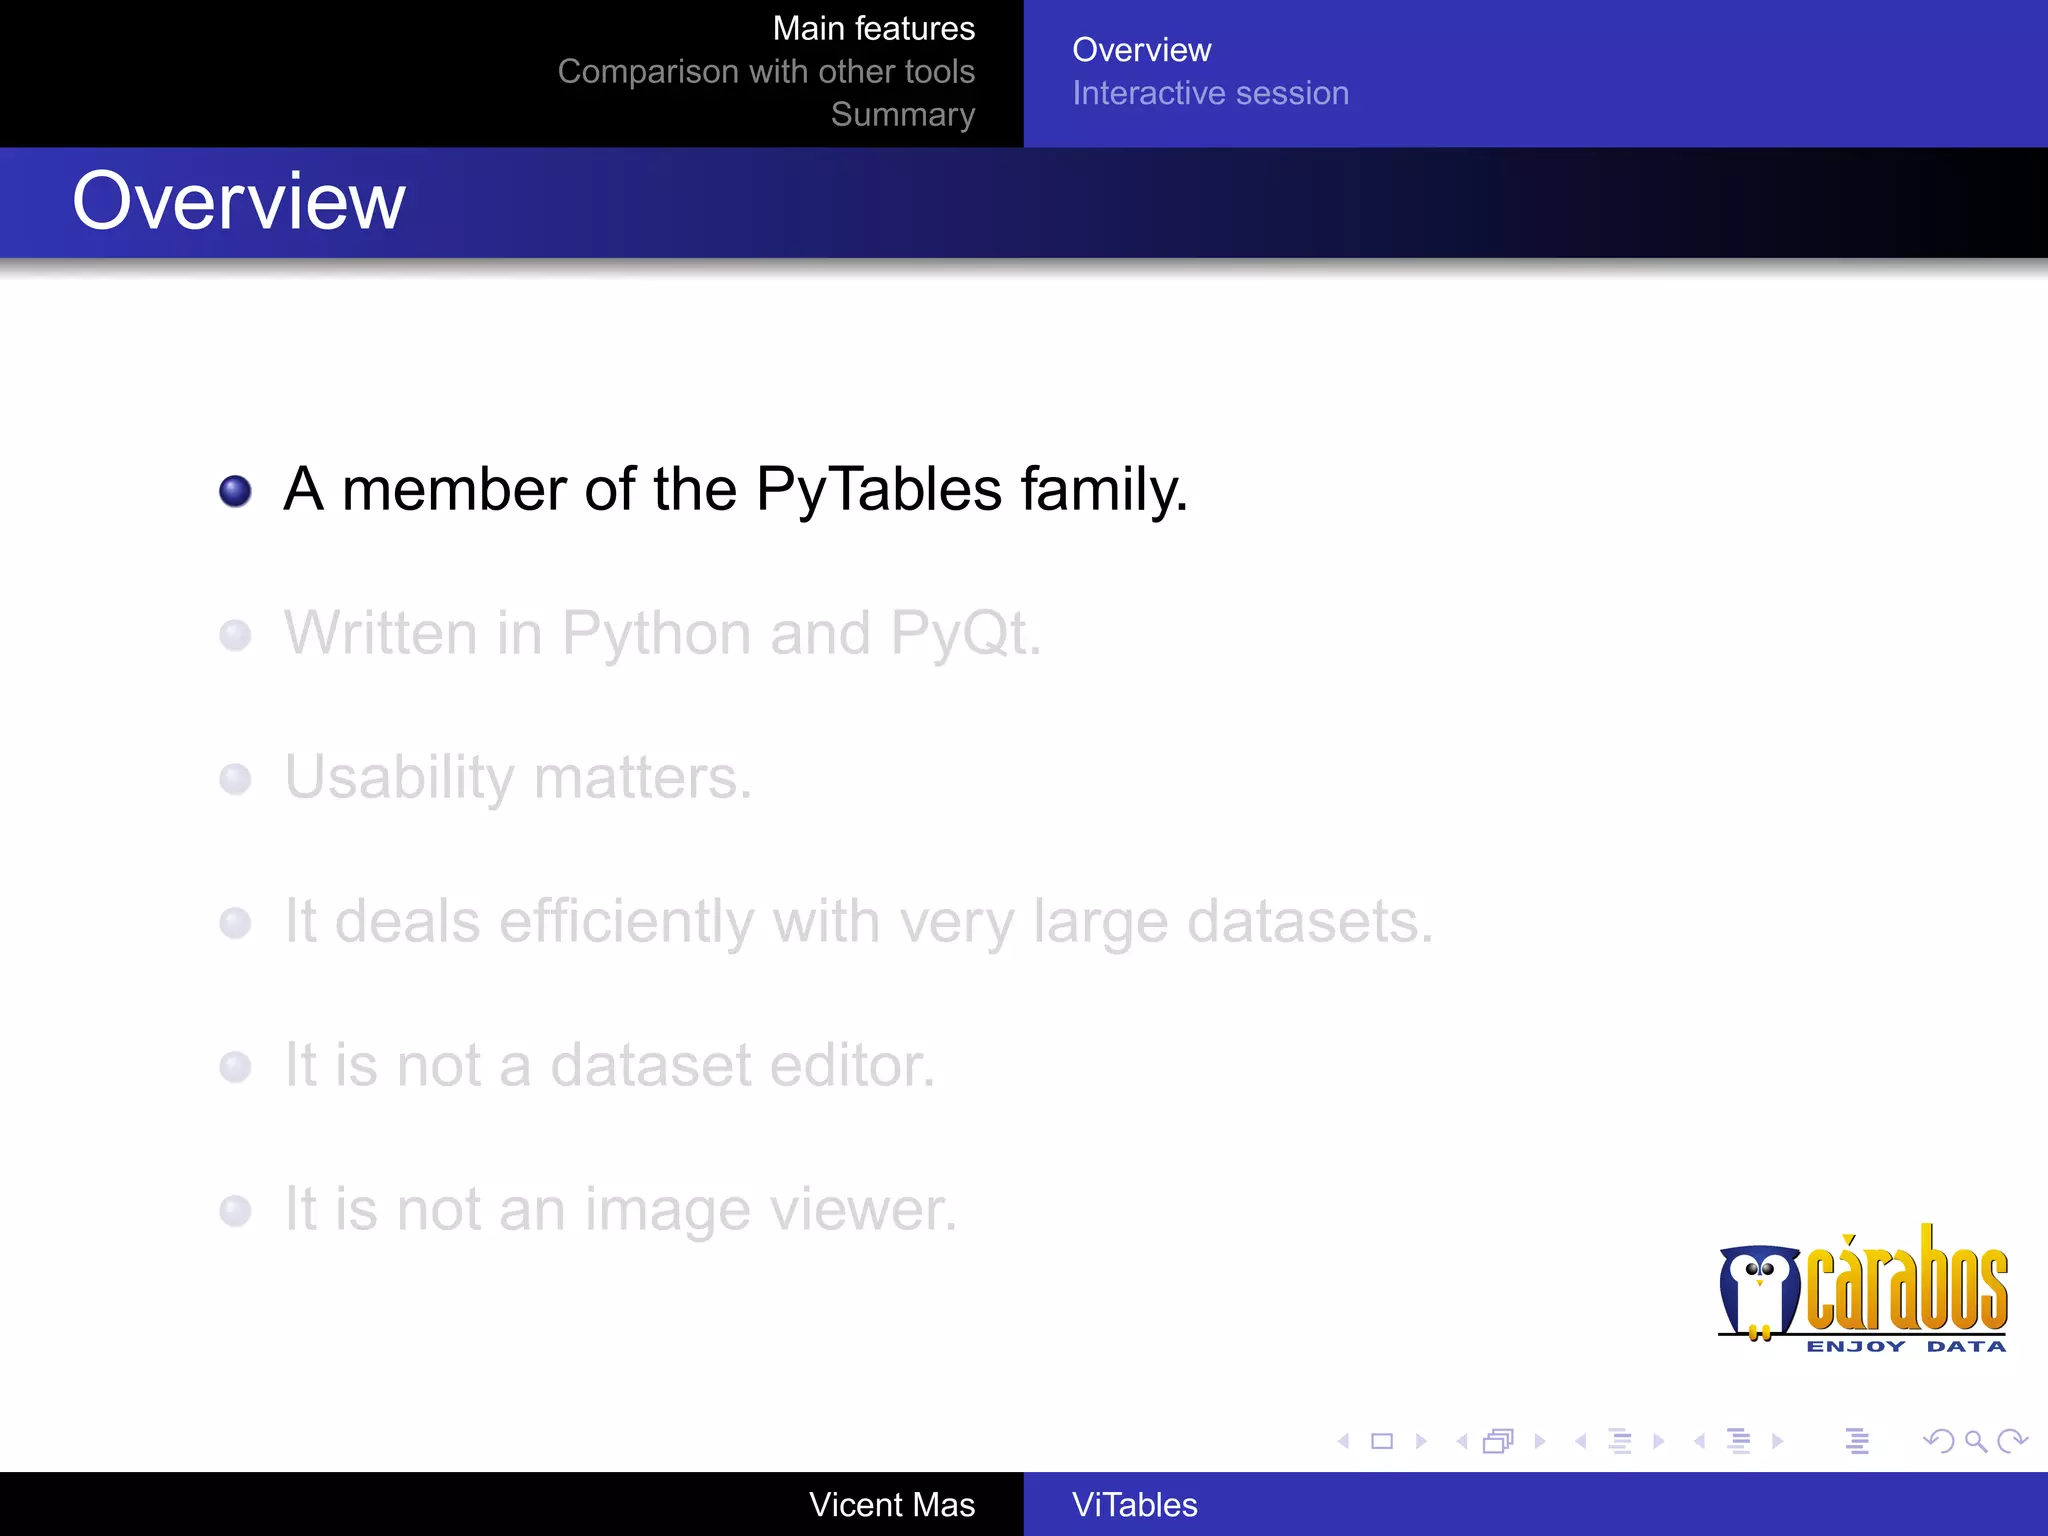
Task: Go to next subsection arrow
Action: pyautogui.click(x=1659, y=1441)
